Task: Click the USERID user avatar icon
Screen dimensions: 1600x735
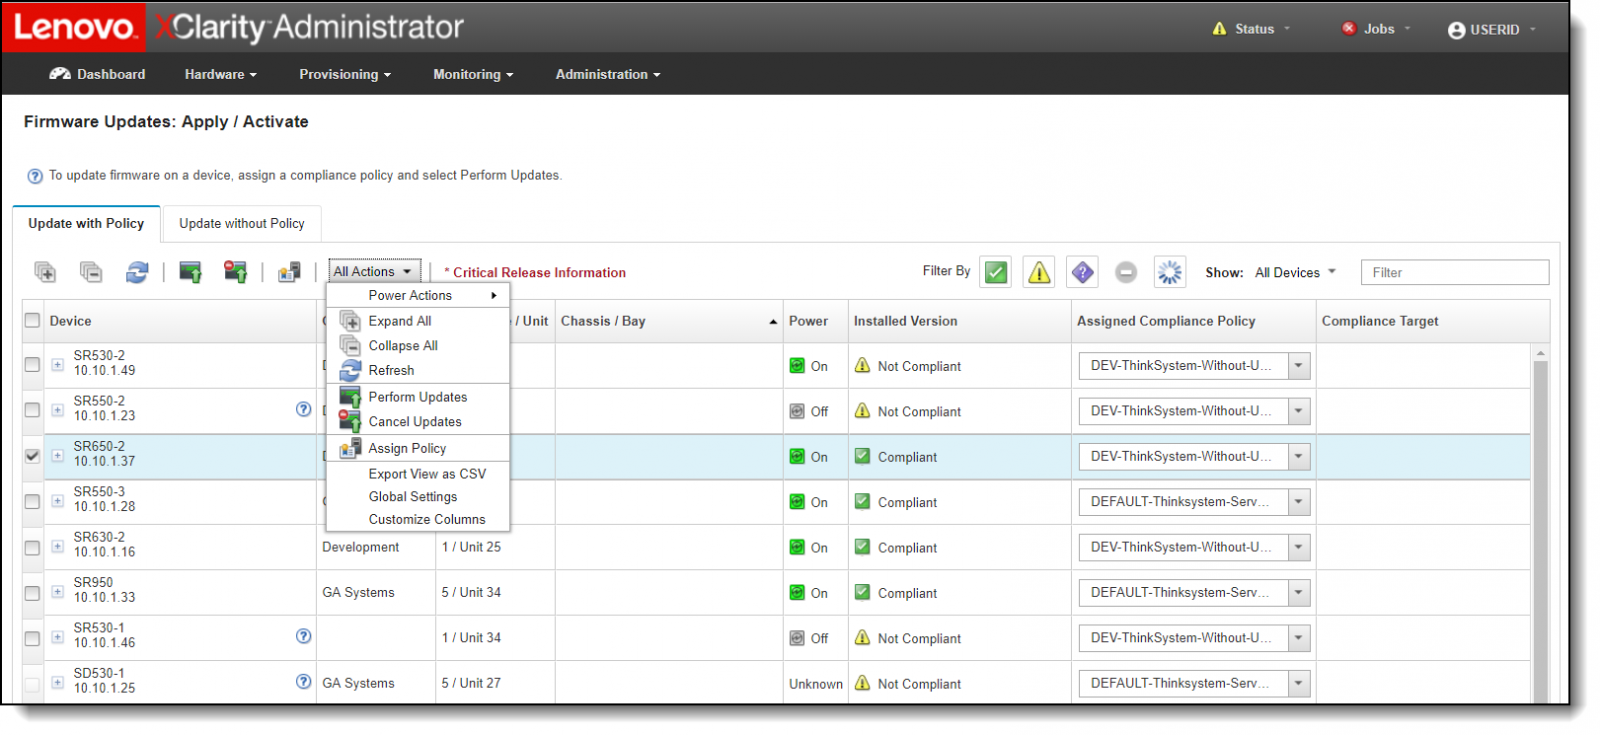Action: click(x=1457, y=30)
